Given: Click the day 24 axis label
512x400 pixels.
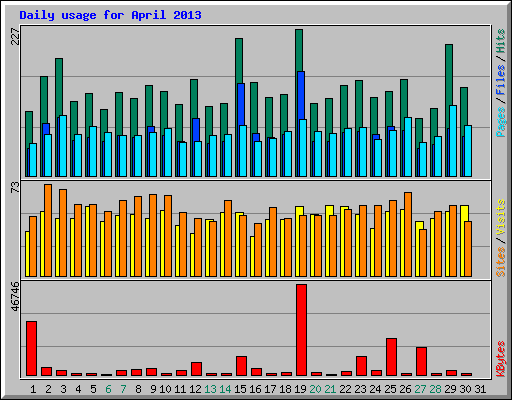Looking at the screenshot, I should (x=375, y=389).
